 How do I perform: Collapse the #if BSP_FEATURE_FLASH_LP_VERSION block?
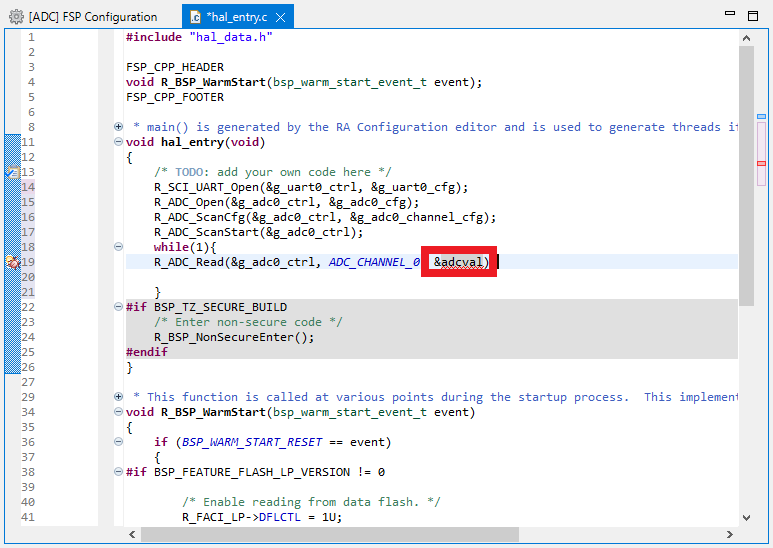coord(118,472)
